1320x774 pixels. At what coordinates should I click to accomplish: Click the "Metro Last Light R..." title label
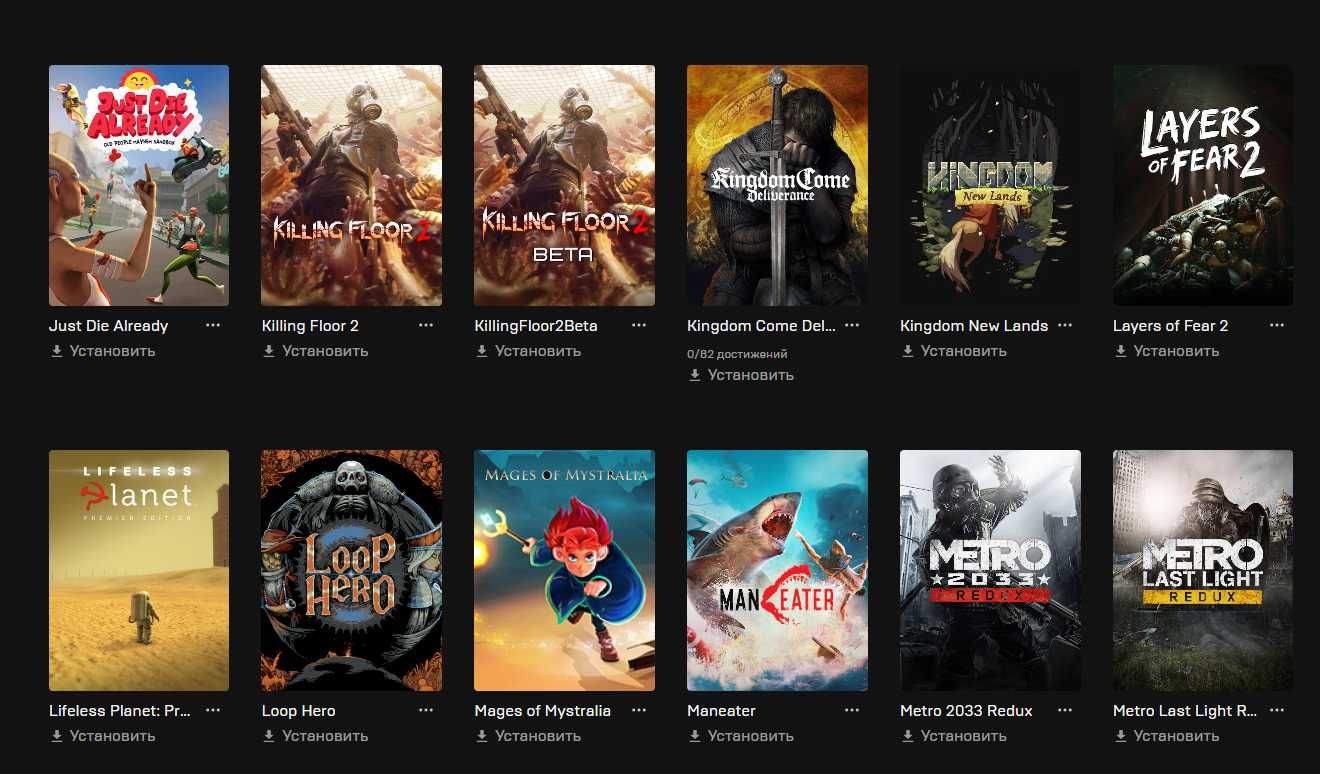(x=1185, y=711)
